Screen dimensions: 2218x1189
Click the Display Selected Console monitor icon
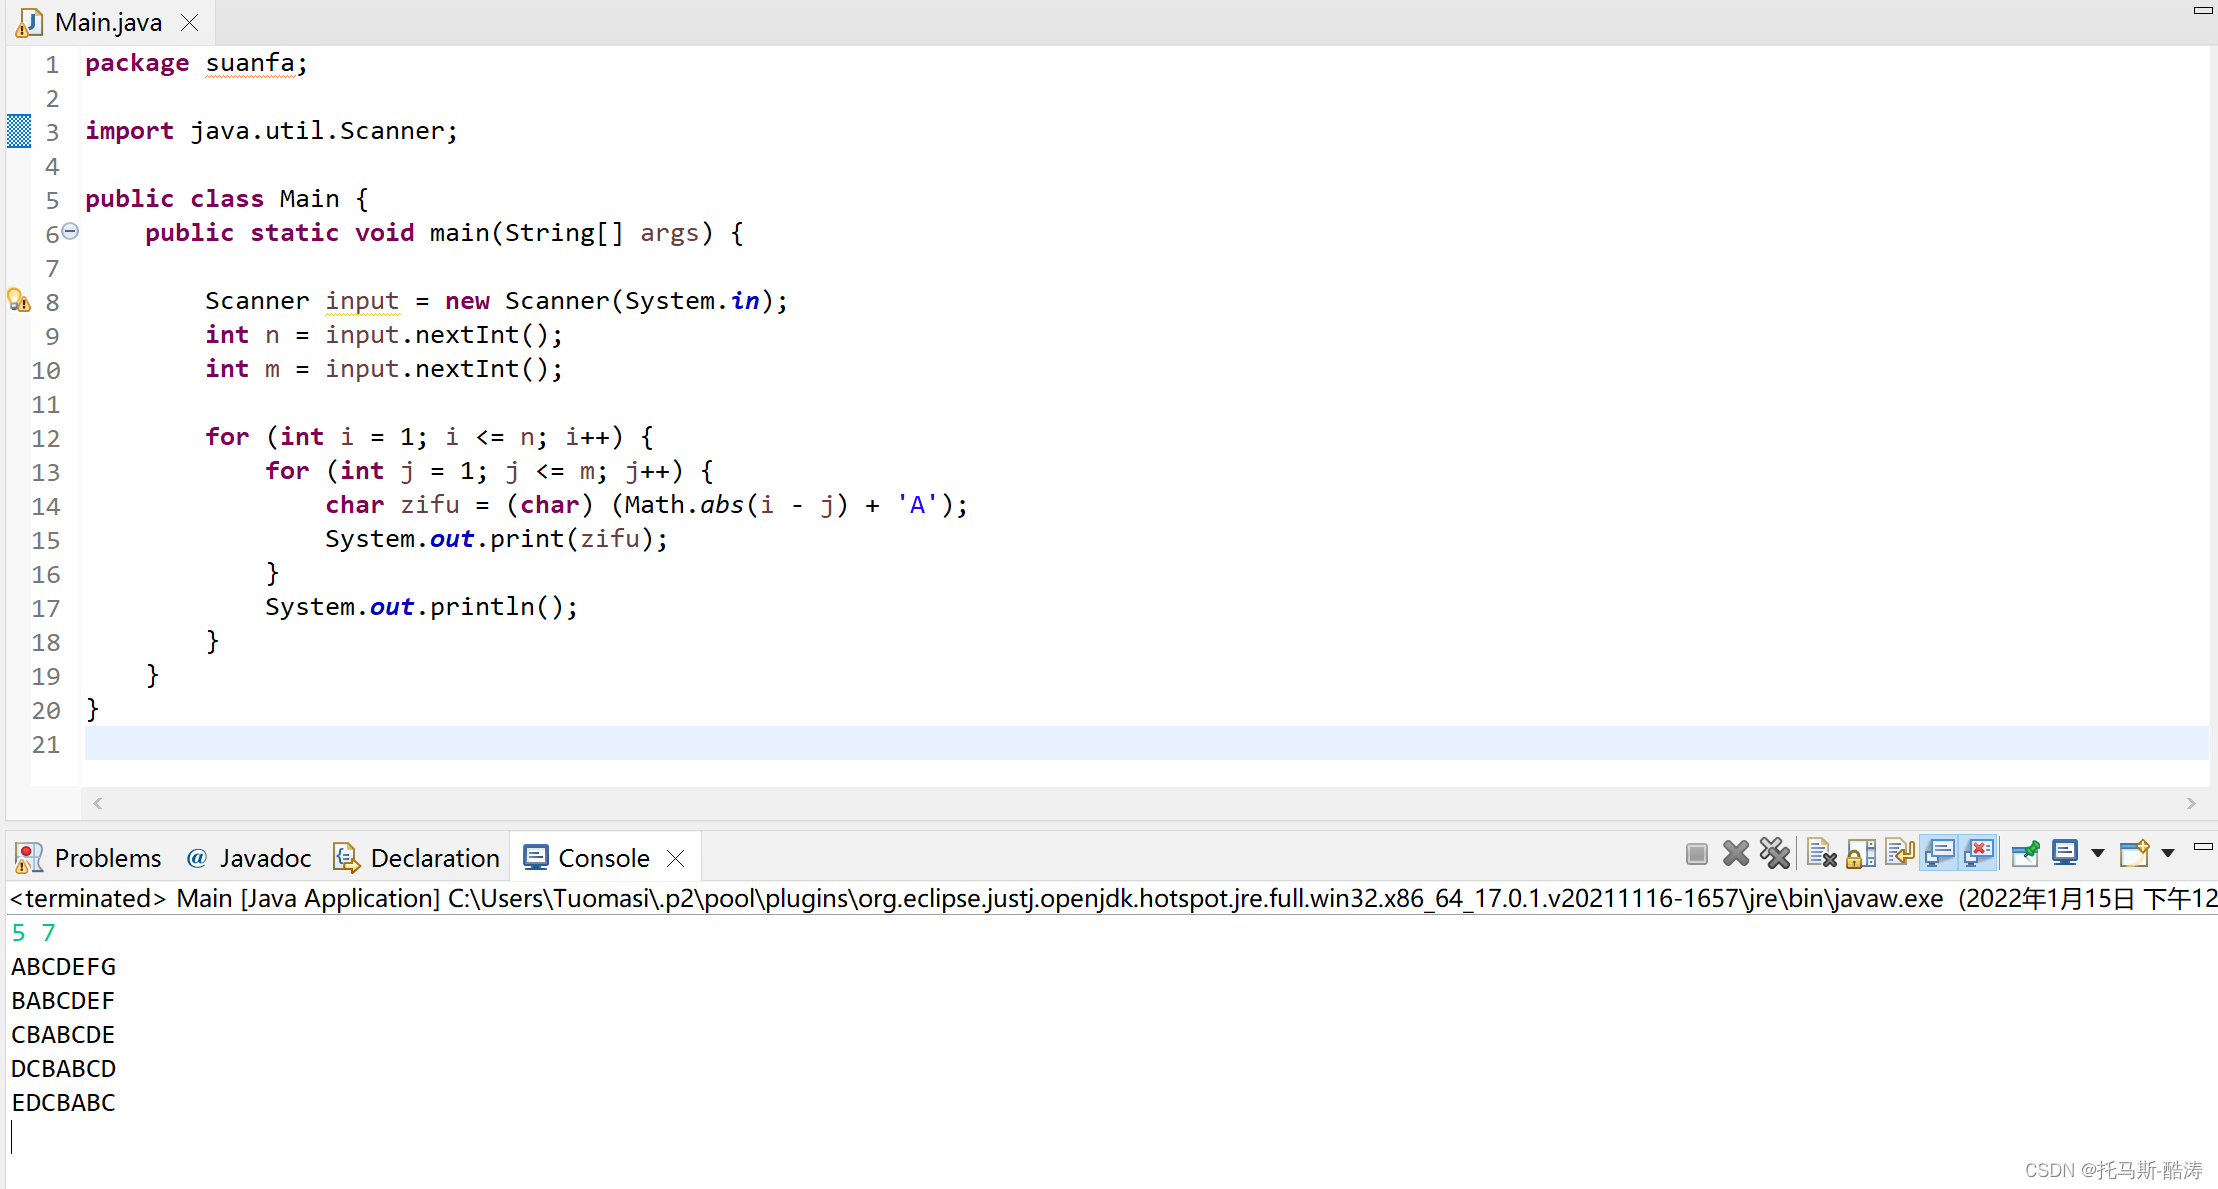(2064, 854)
